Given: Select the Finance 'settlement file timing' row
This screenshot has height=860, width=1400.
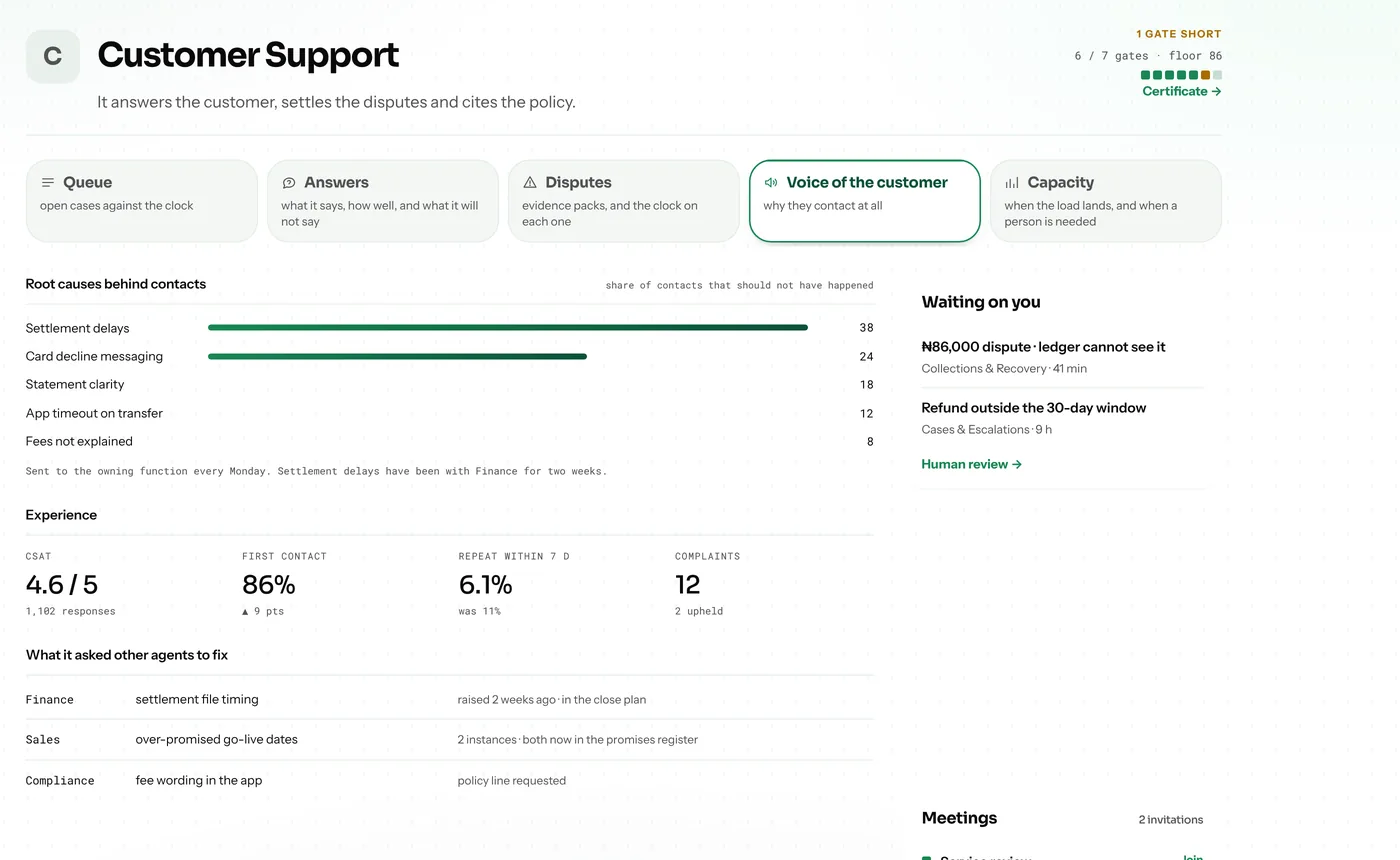Looking at the screenshot, I should point(449,700).
